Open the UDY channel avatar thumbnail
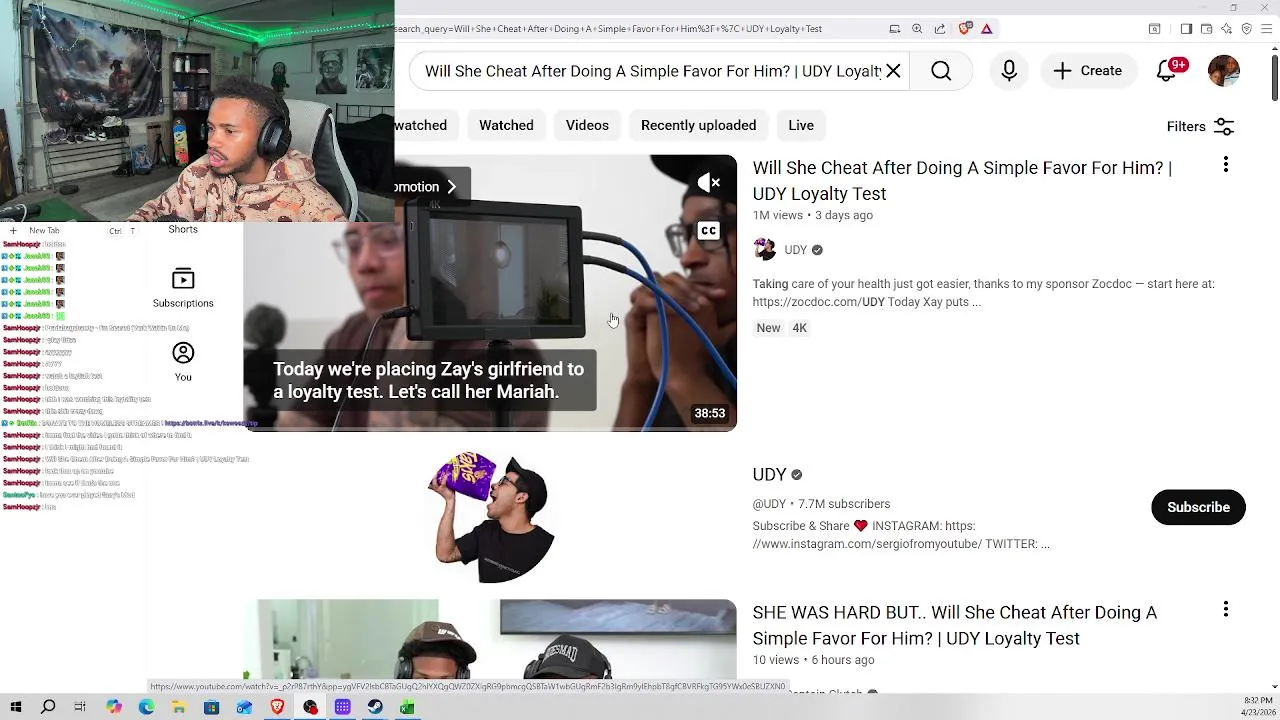 pos(490,517)
